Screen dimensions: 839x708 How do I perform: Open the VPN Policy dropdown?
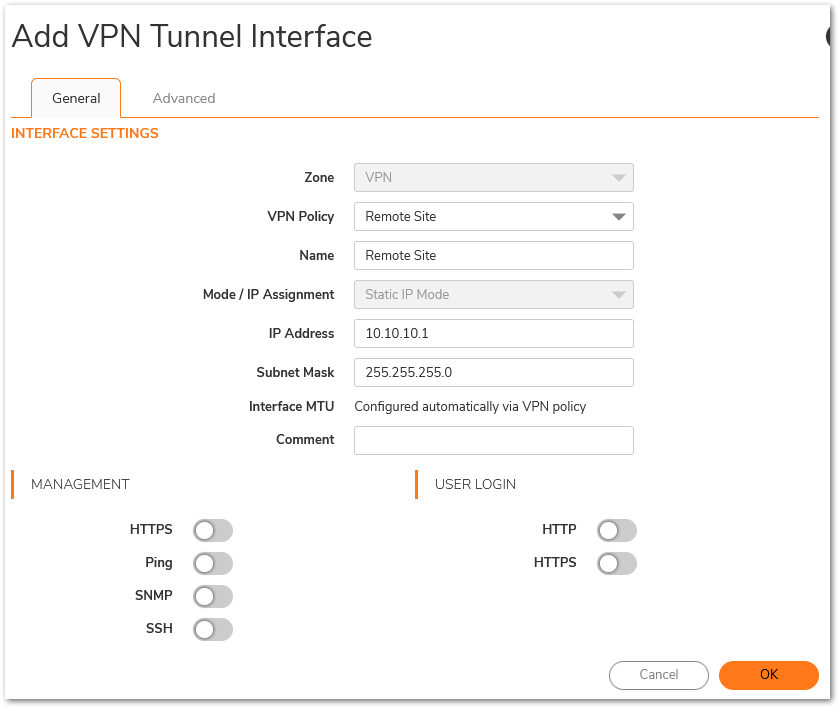(493, 216)
